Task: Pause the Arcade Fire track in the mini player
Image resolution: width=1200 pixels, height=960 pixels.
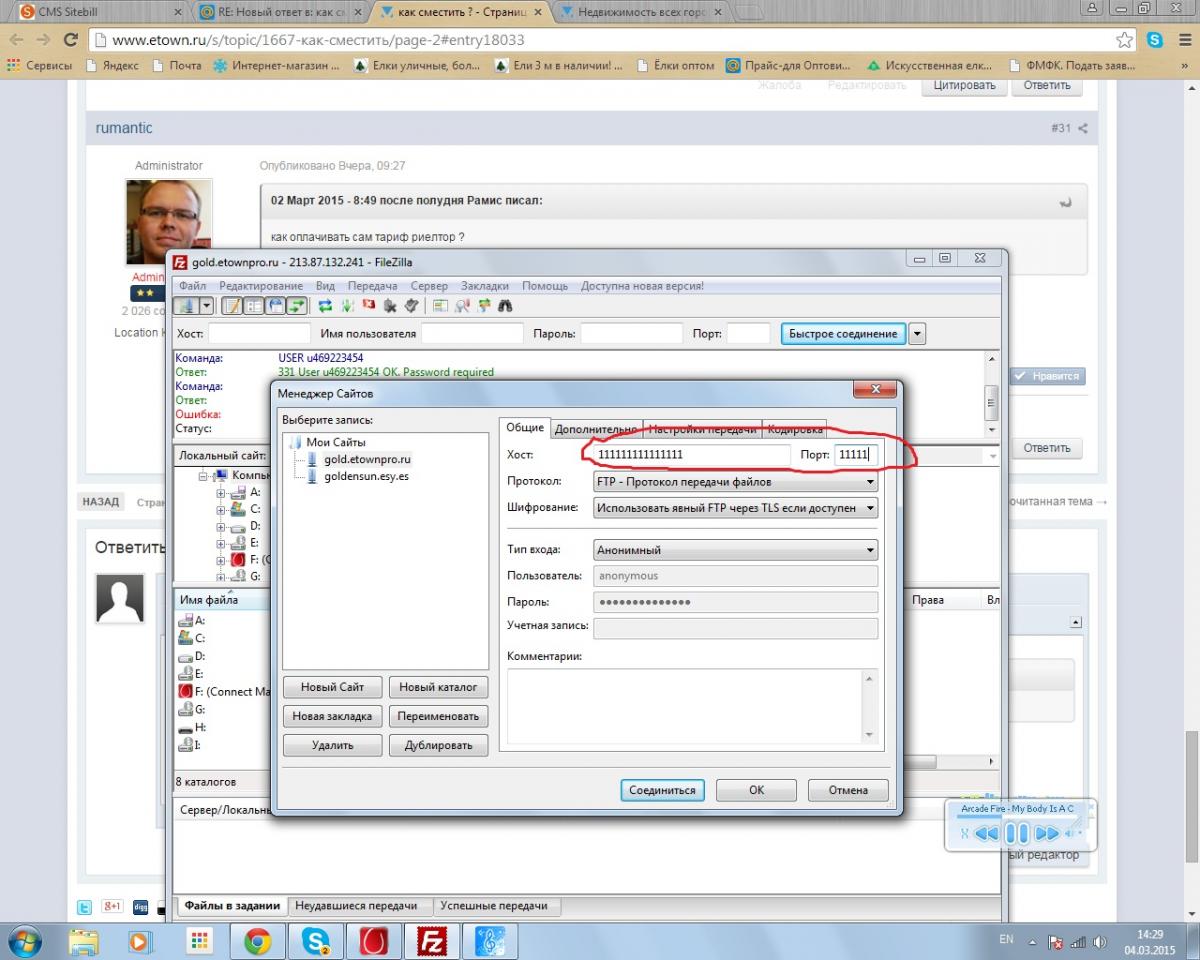Action: point(1016,833)
